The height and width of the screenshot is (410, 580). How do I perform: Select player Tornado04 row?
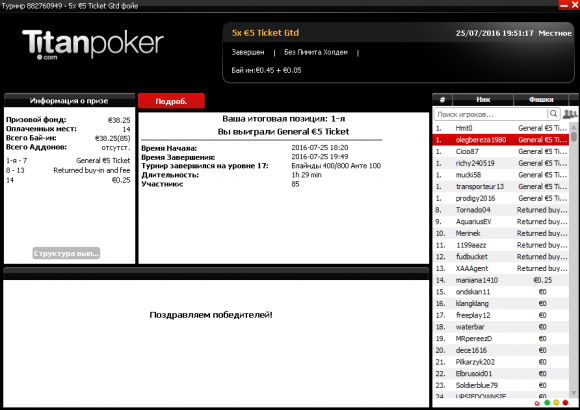(501, 210)
